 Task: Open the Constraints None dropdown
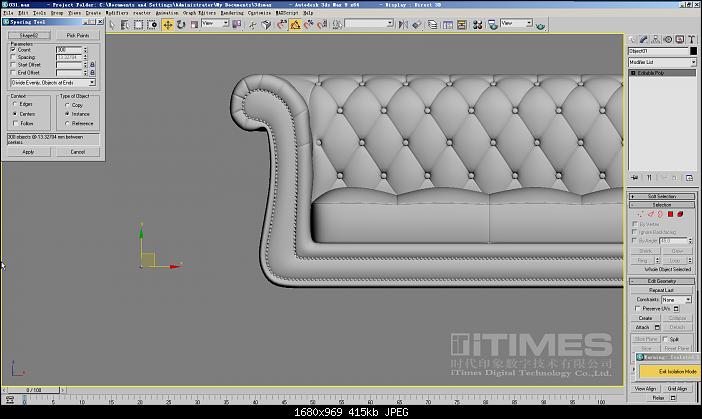[676, 299]
